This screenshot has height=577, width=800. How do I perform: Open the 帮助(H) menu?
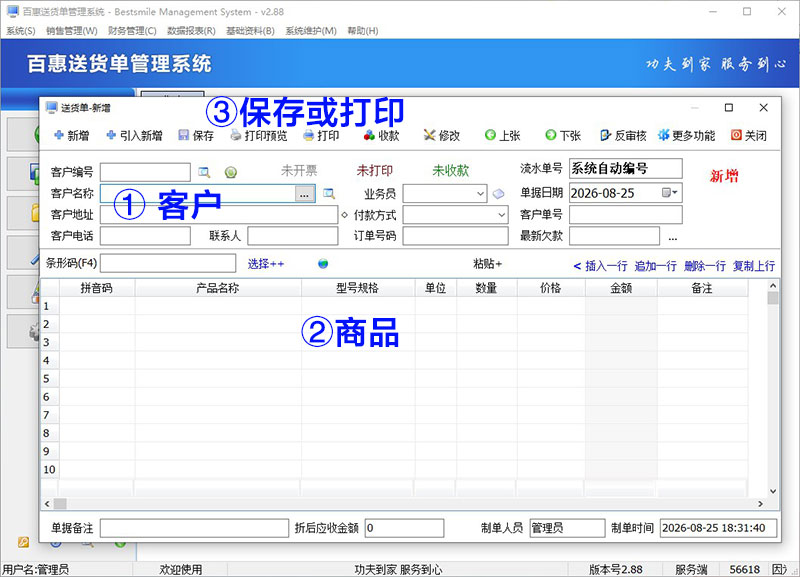(x=363, y=31)
